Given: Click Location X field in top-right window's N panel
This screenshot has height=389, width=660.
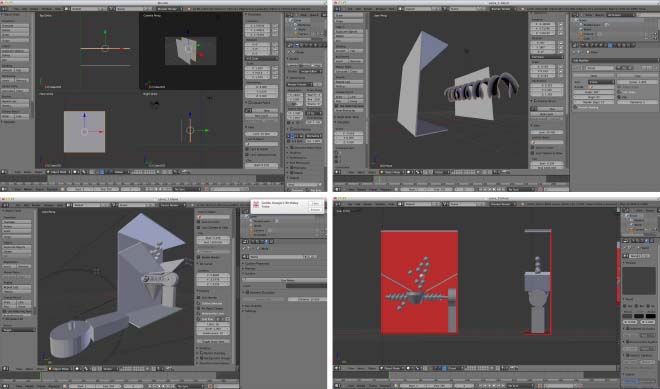Looking at the screenshot, I should point(543,25).
